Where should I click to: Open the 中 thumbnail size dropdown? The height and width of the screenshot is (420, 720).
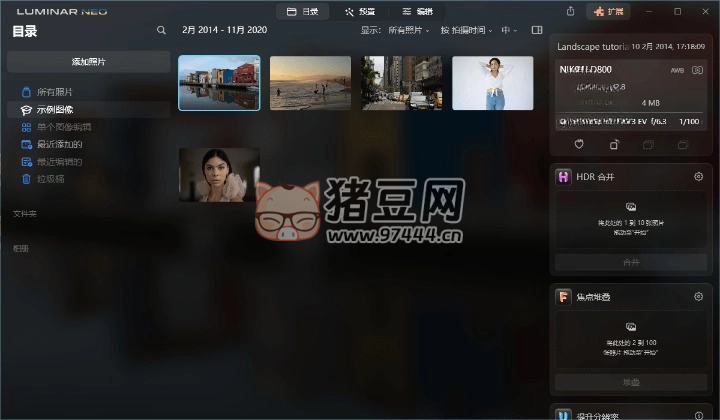510,31
